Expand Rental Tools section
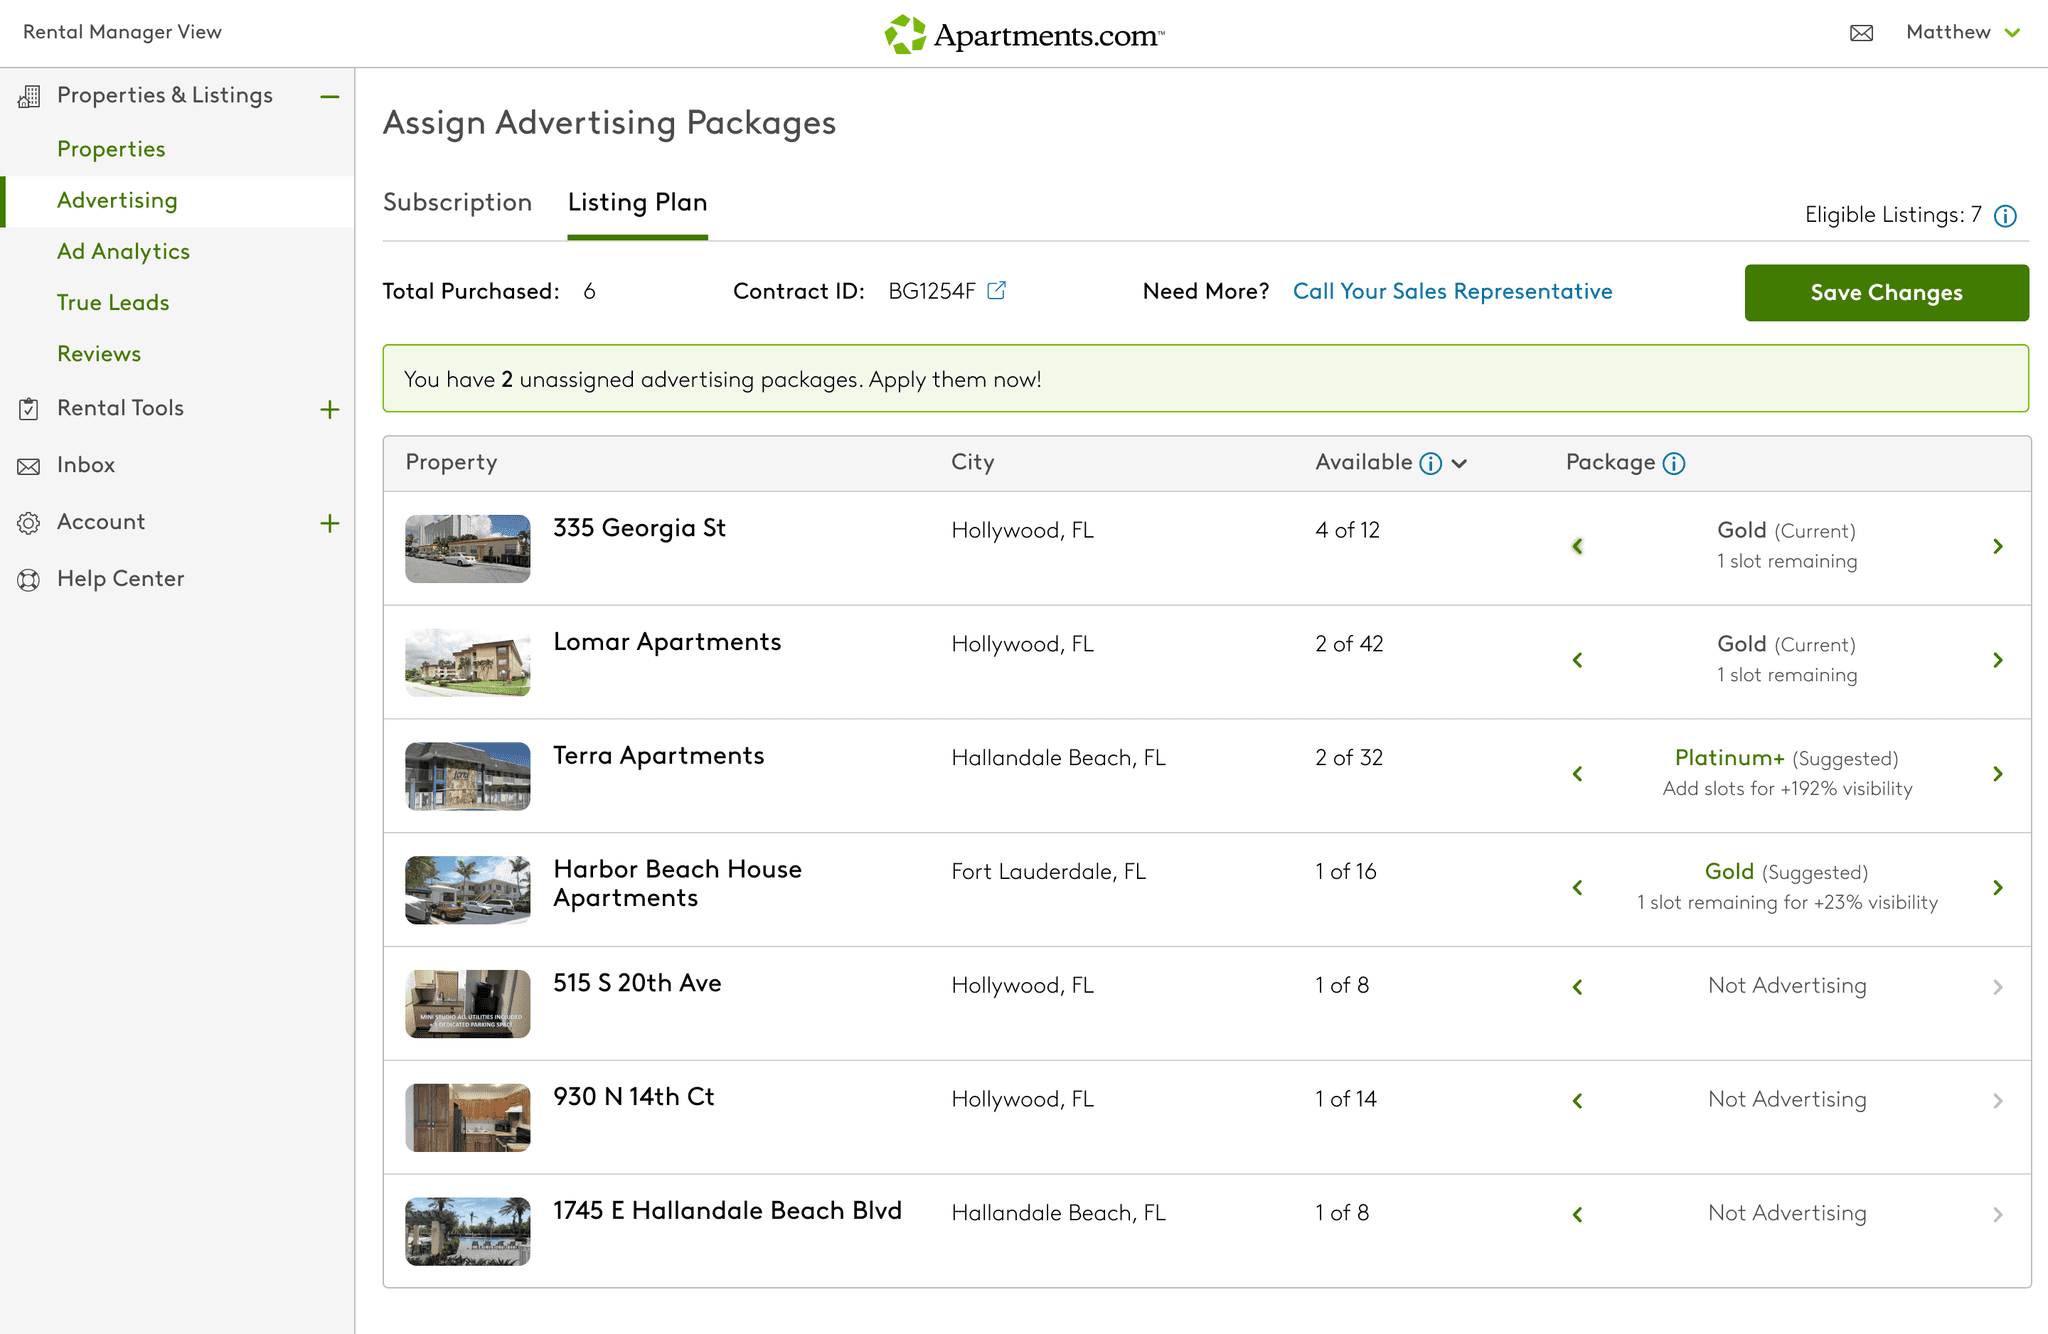The width and height of the screenshot is (2048, 1334). tap(329, 409)
